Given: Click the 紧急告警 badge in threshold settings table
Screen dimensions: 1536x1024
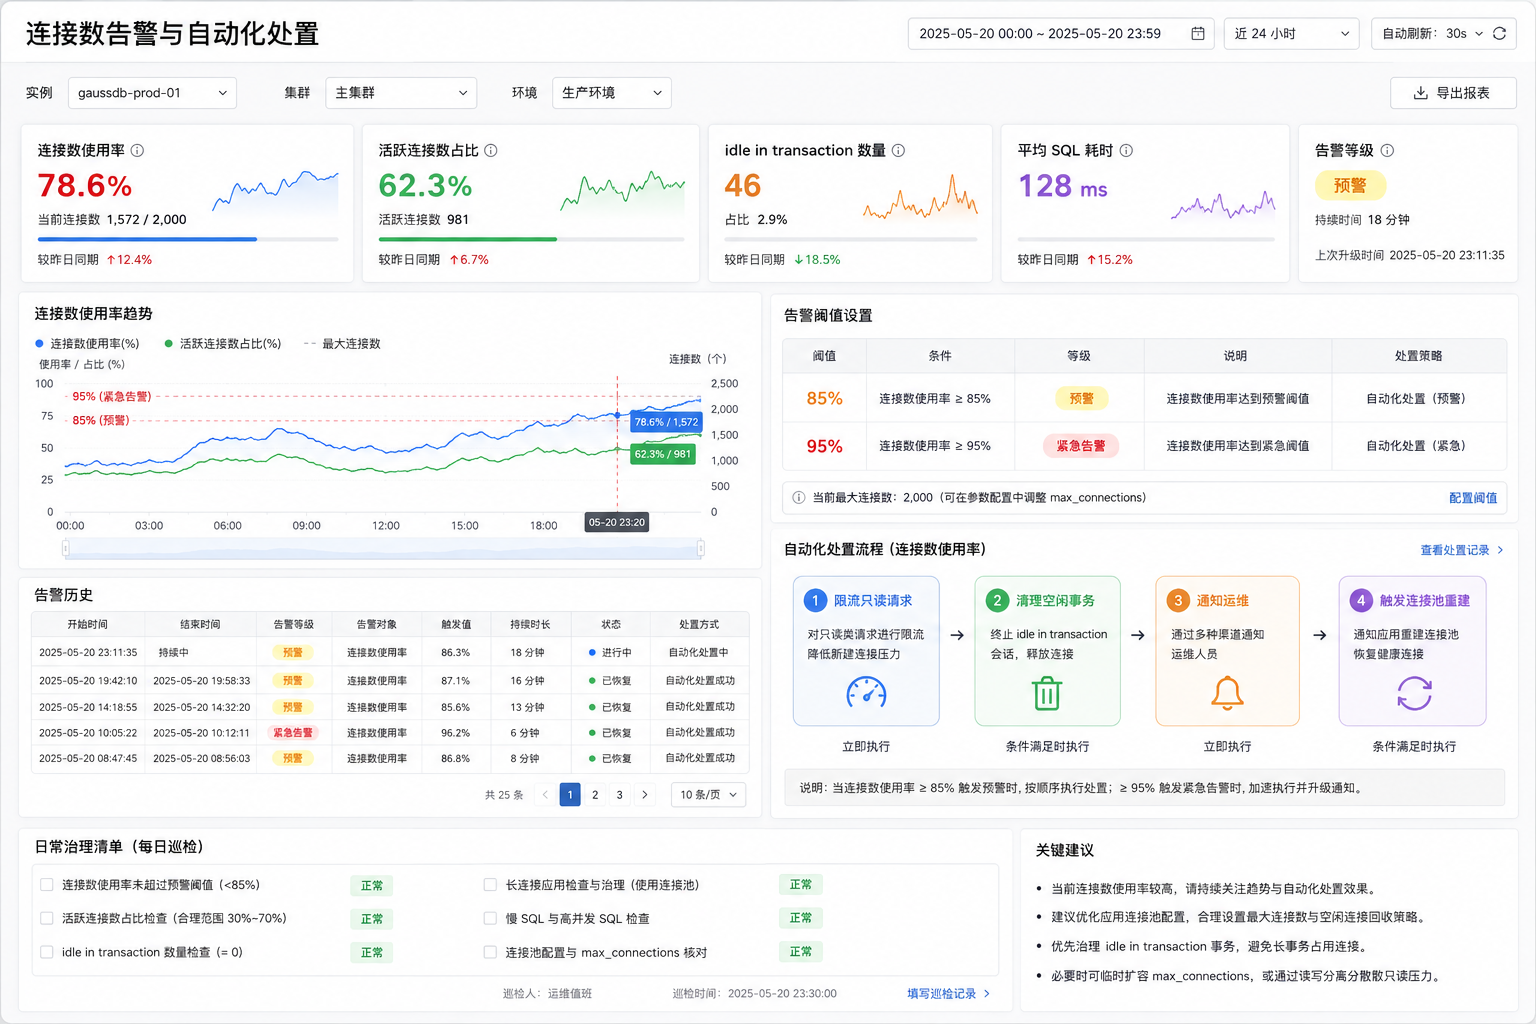Looking at the screenshot, I should tap(1081, 446).
